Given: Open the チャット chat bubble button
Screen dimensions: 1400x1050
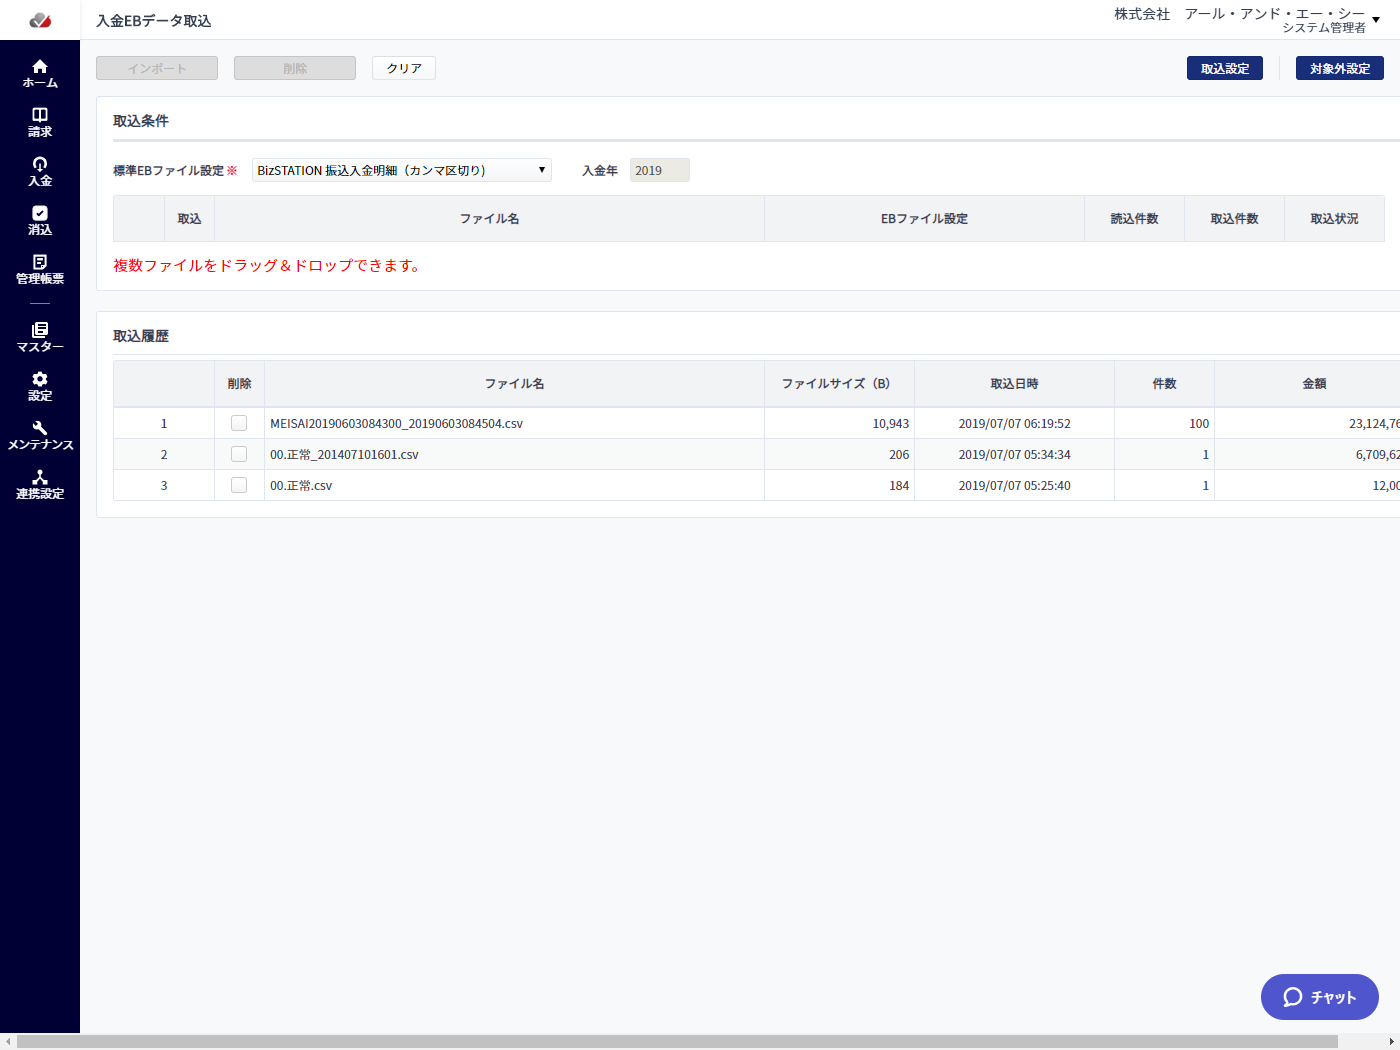Looking at the screenshot, I should pos(1320,997).
